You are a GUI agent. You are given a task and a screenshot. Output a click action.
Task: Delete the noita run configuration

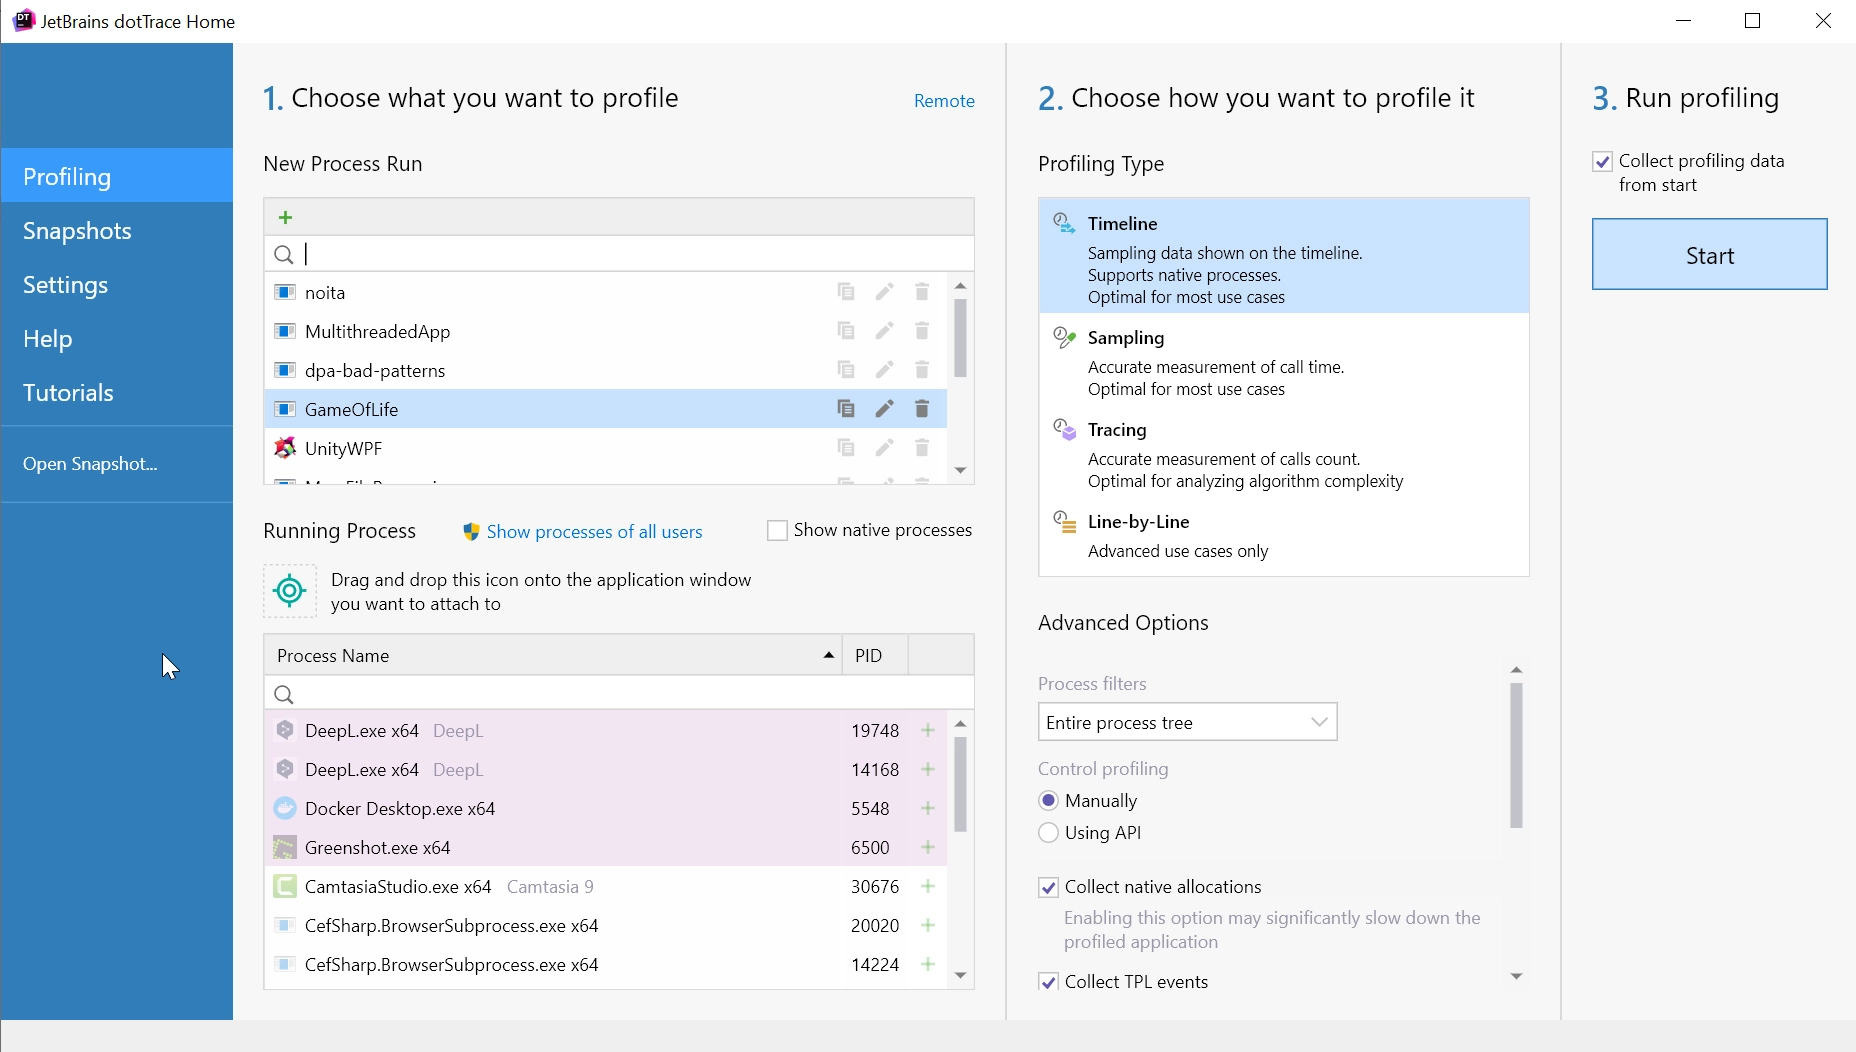click(x=922, y=292)
